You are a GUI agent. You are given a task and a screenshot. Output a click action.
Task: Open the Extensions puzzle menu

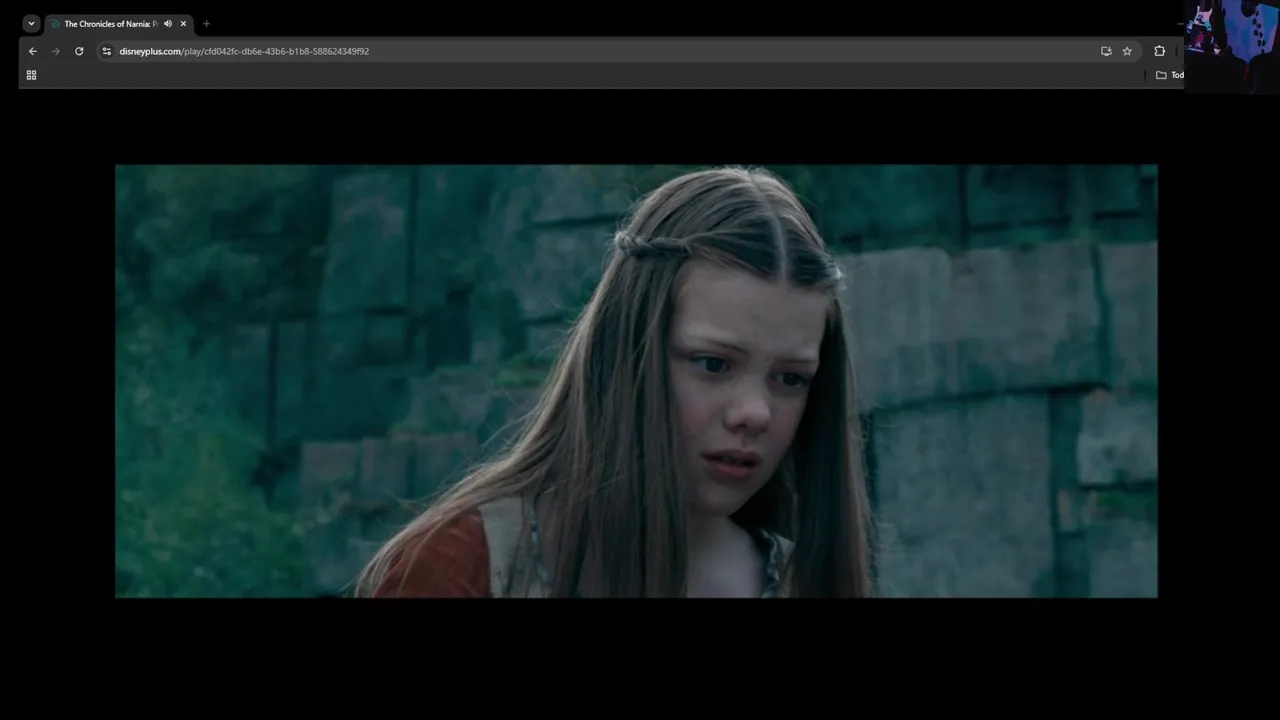click(x=1160, y=51)
